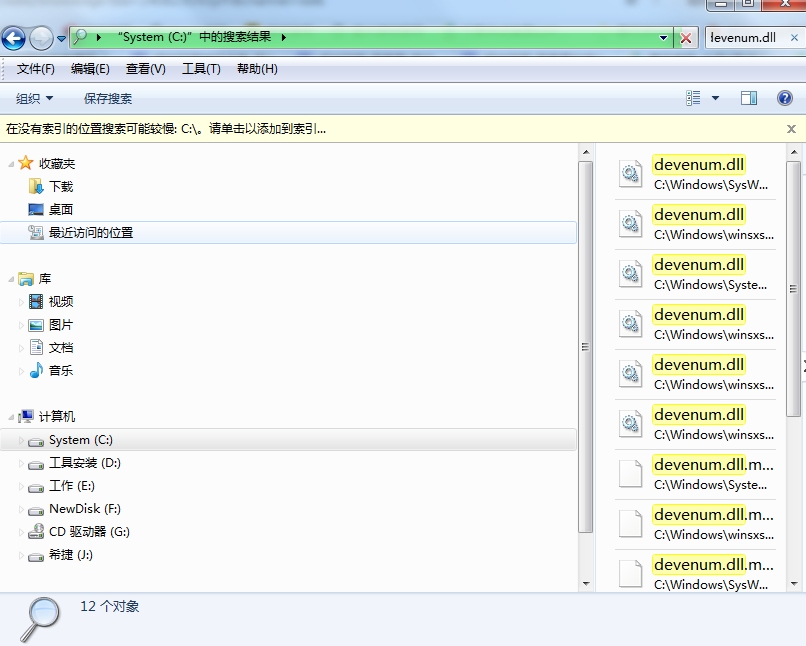Toggle the preview pane icon
806x646 pixels.
pos(748,98)
